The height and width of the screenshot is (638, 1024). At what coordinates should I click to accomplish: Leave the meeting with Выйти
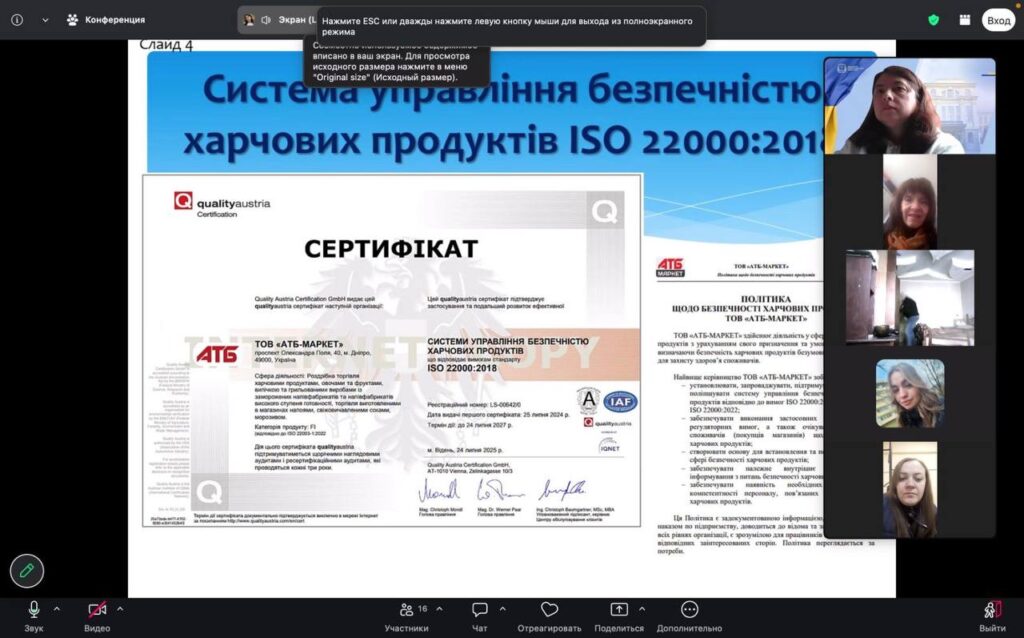pos(992,611)
